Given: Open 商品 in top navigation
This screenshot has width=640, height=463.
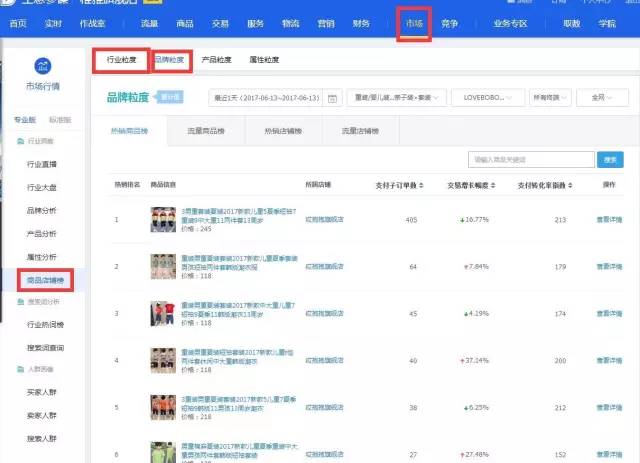Looking at the screenshot, I should pos(185,24).
